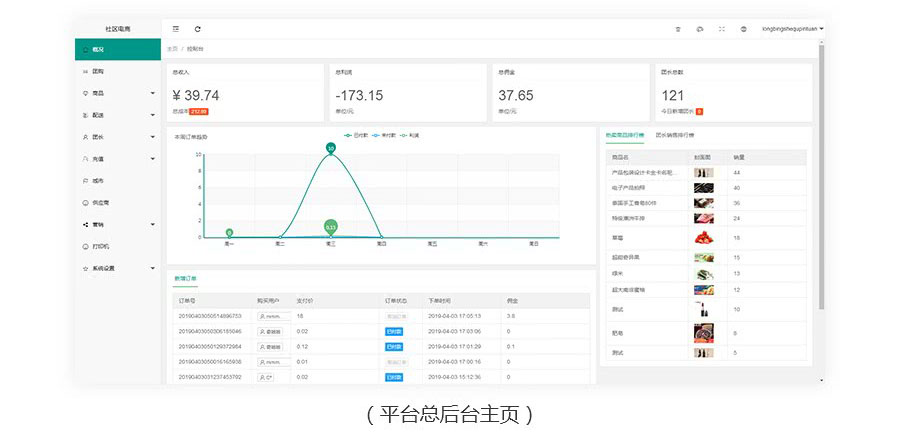This screenshot has width=900, height=439.
Task: Click the icon beside 商品 in the sidebar
Action: pos(86,93)
